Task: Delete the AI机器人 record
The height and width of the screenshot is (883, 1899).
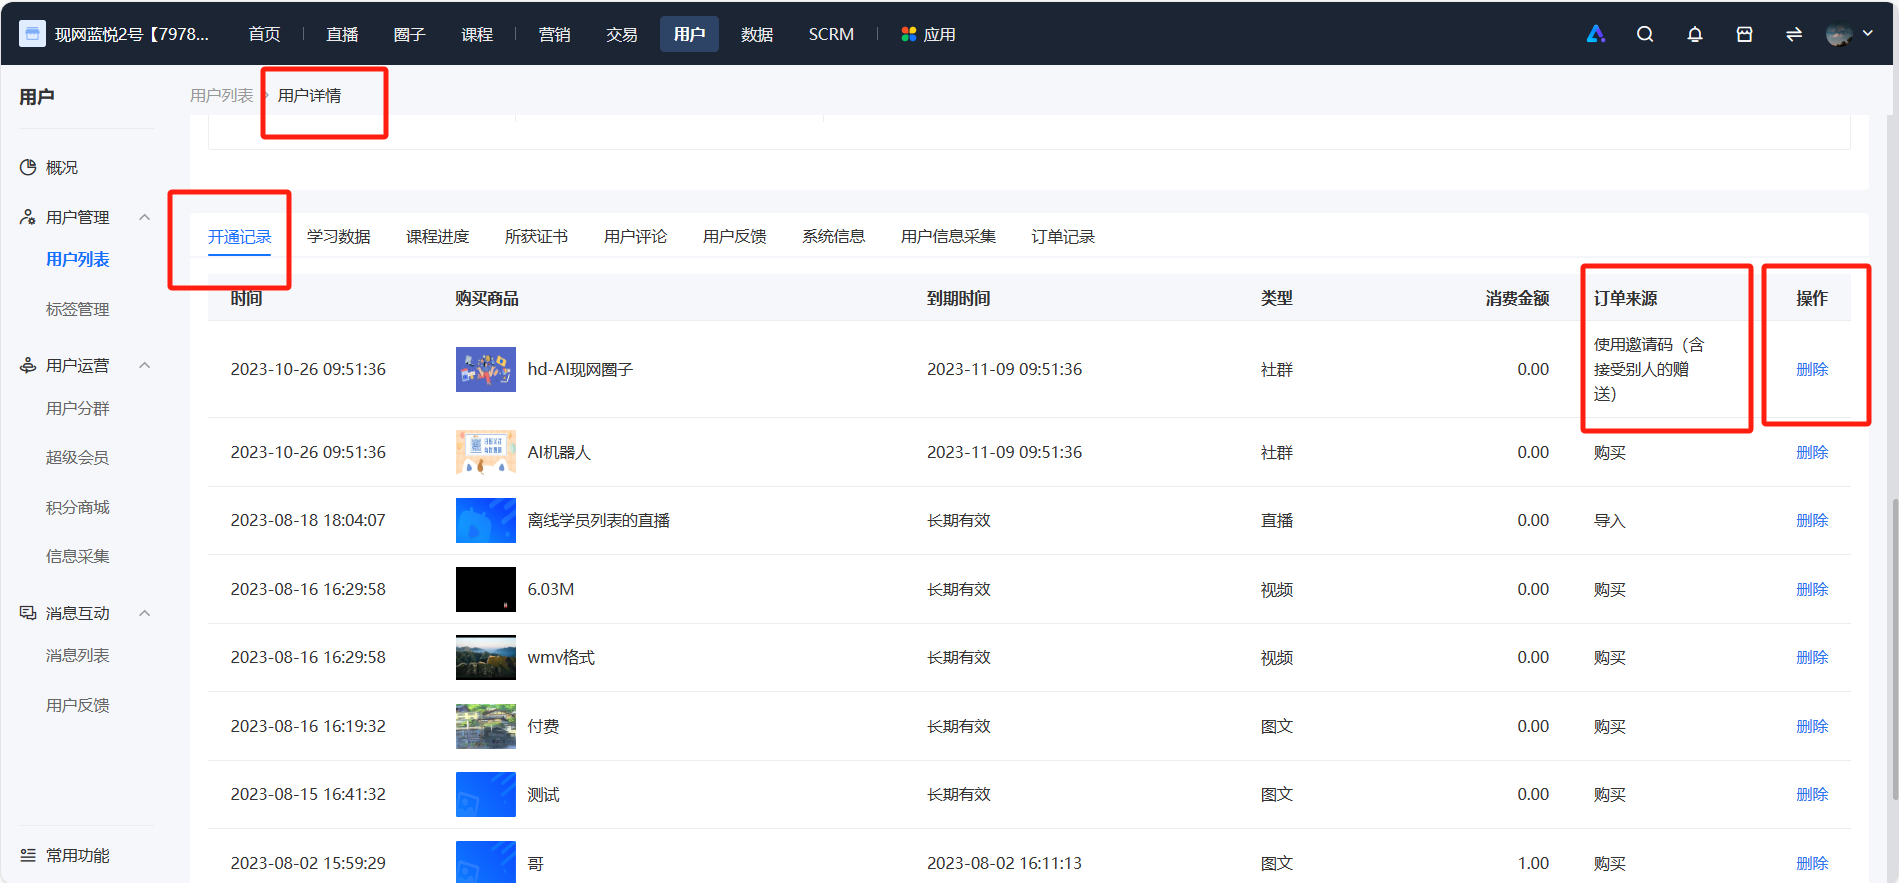Action: click(1811, 452)
